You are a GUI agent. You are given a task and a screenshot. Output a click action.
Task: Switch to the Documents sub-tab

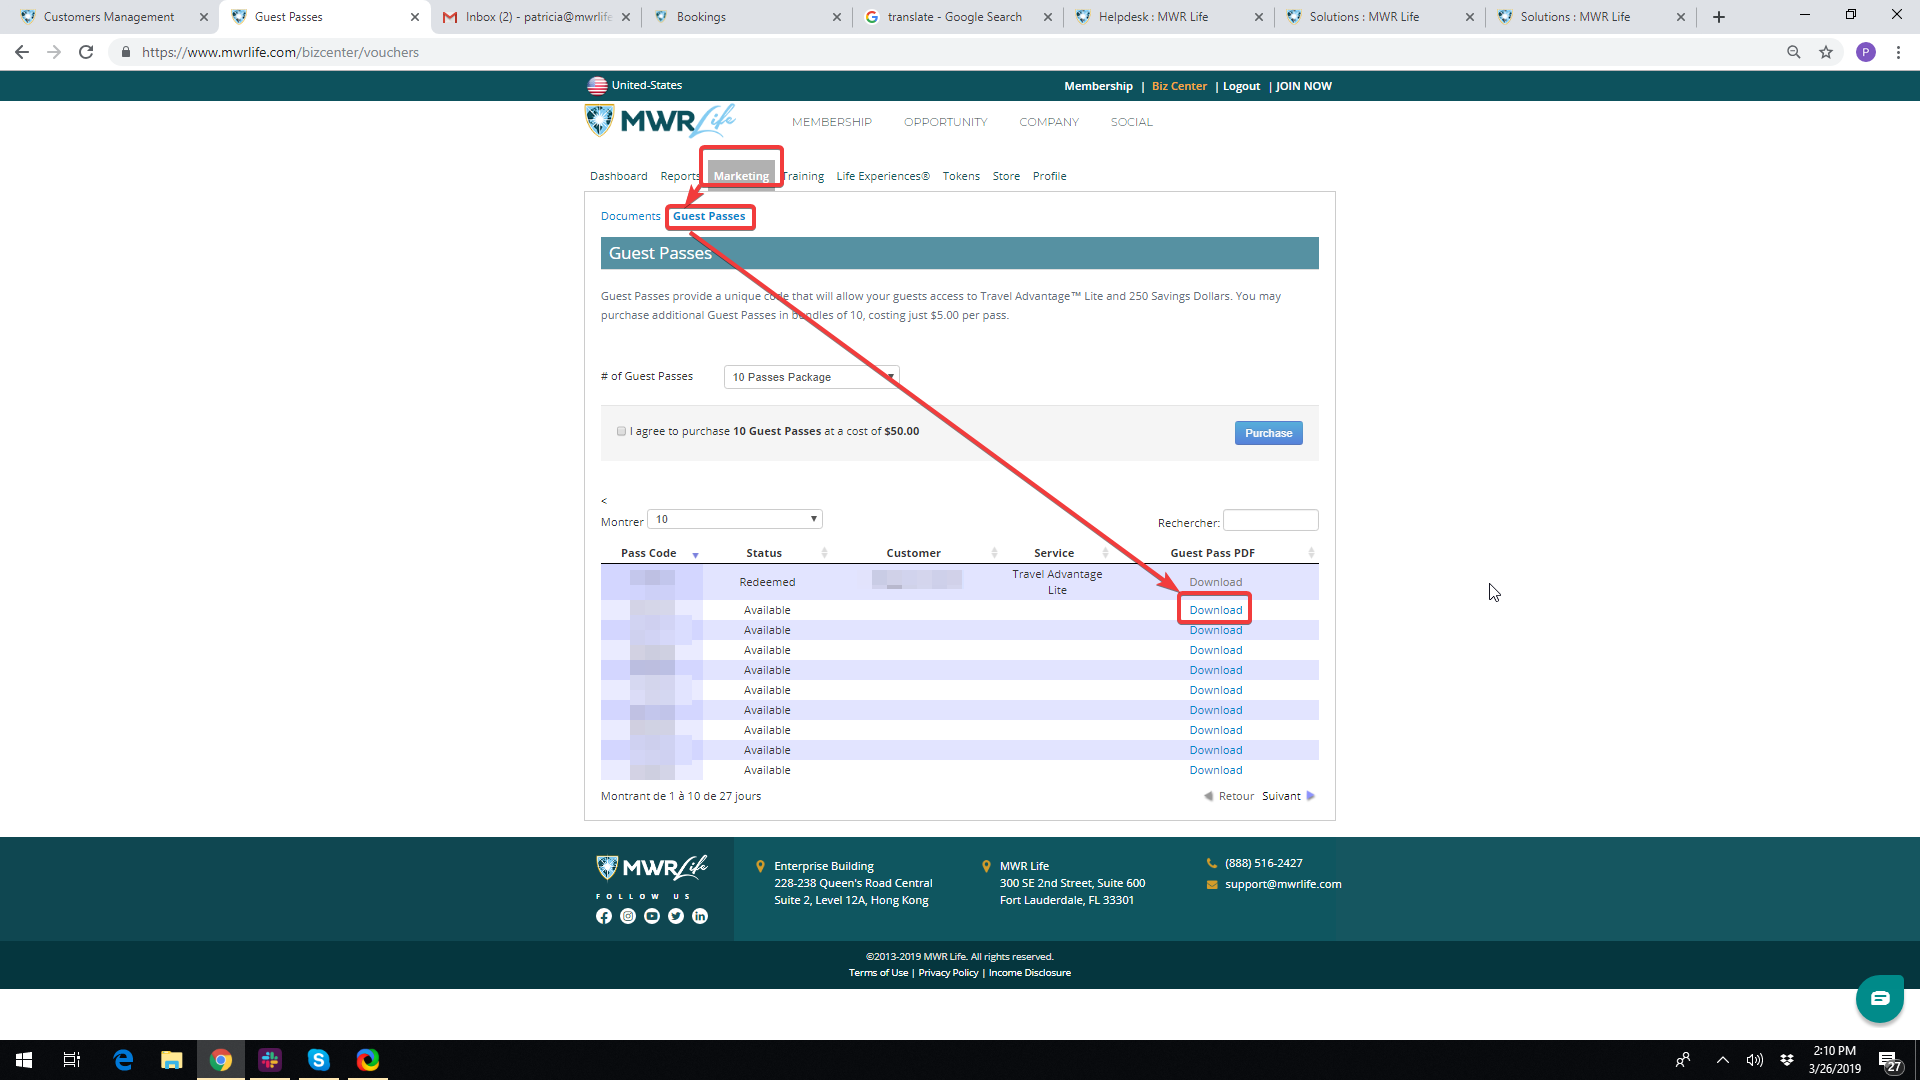coord(630,216)
